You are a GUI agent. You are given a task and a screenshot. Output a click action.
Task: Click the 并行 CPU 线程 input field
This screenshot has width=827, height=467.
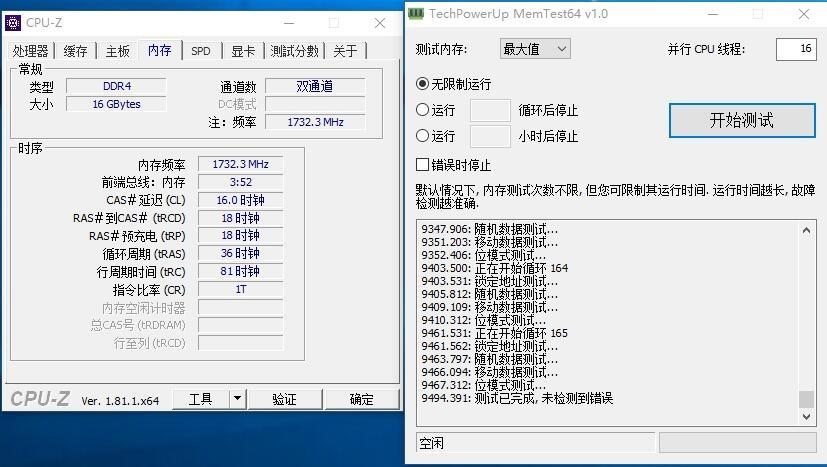pyautogui.click(x=796, y=50)
